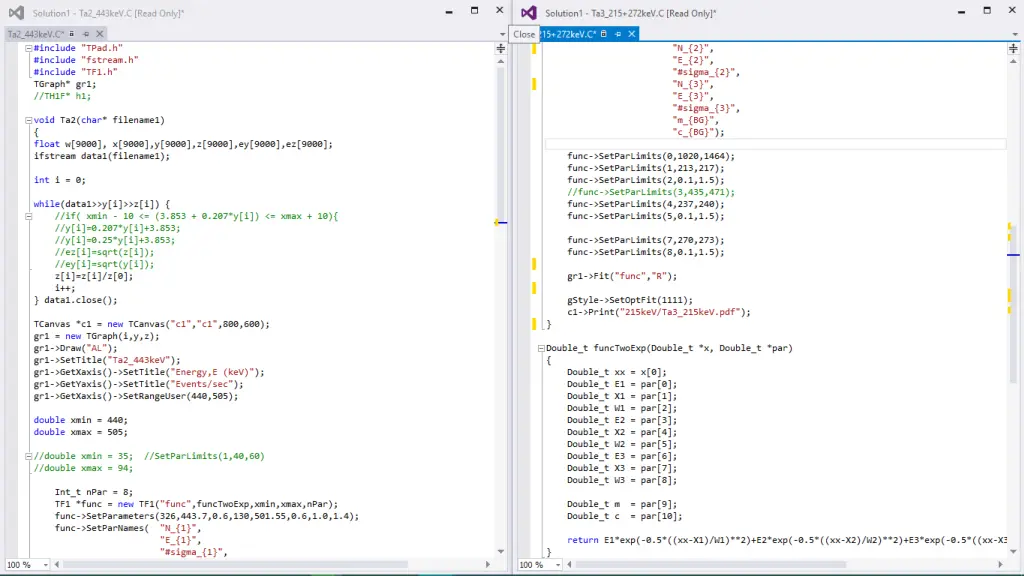The height and width of the screenshot is (576, 1024).
Task: Open document list dropdown in left window
Action: [x=502, y=35]
